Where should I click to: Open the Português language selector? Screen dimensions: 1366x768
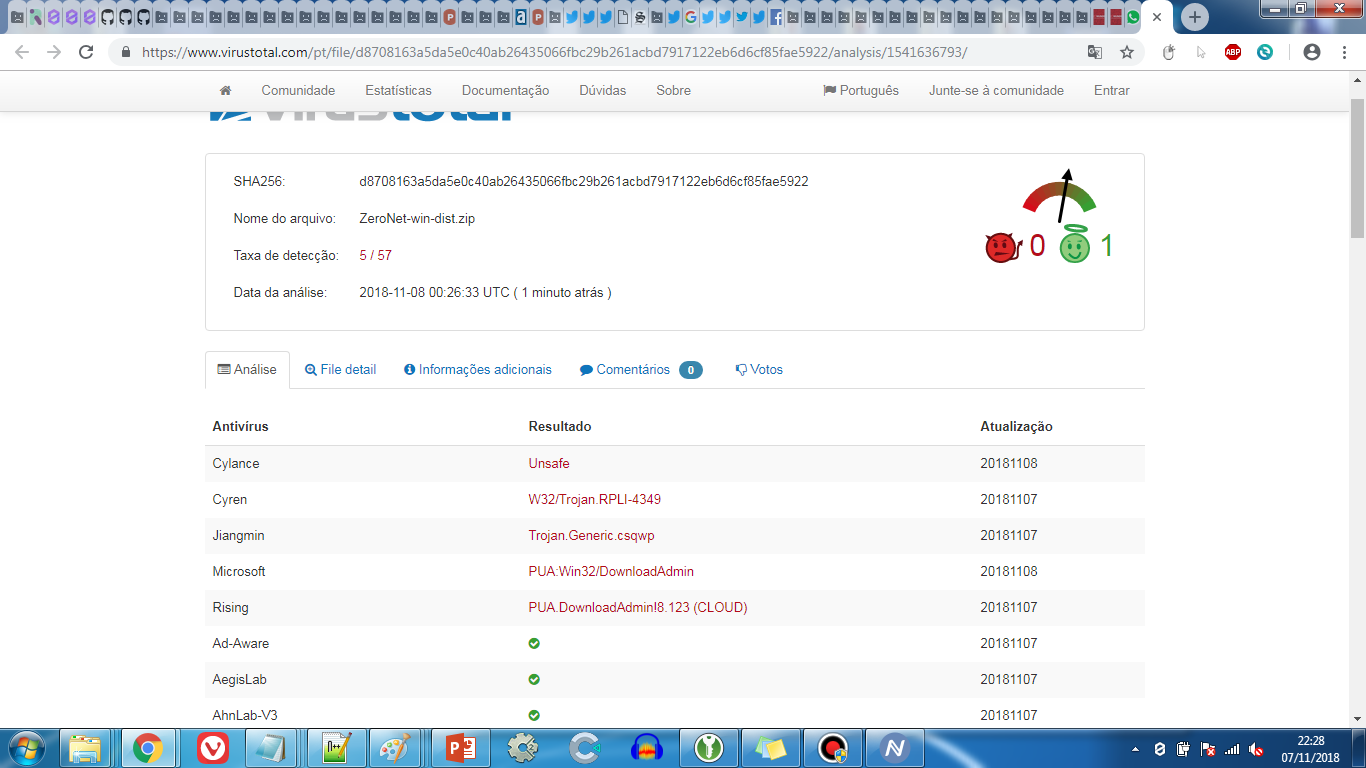(x=861, y=90)
